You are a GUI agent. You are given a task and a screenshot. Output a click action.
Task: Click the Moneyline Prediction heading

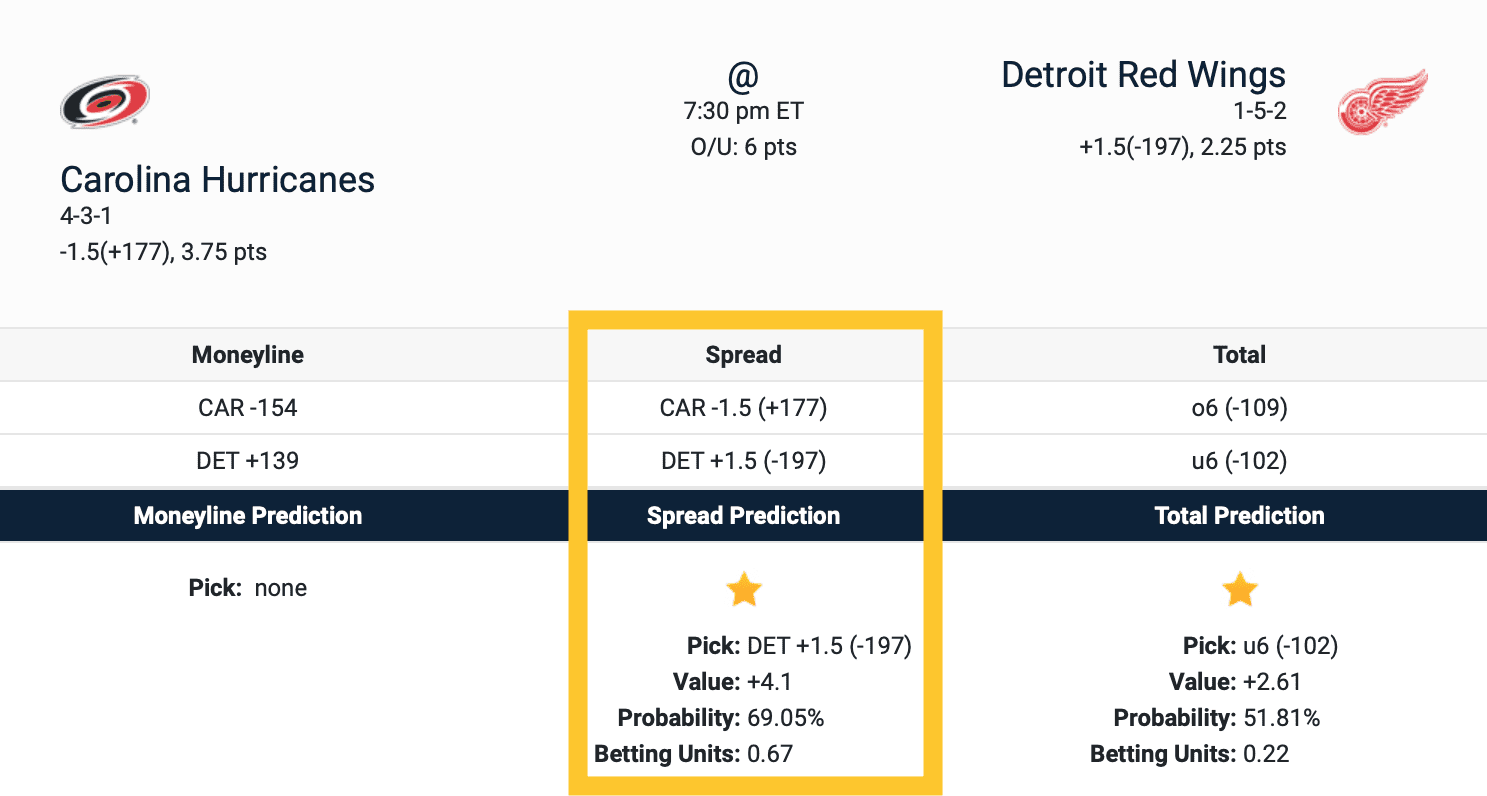coord(247,516)
